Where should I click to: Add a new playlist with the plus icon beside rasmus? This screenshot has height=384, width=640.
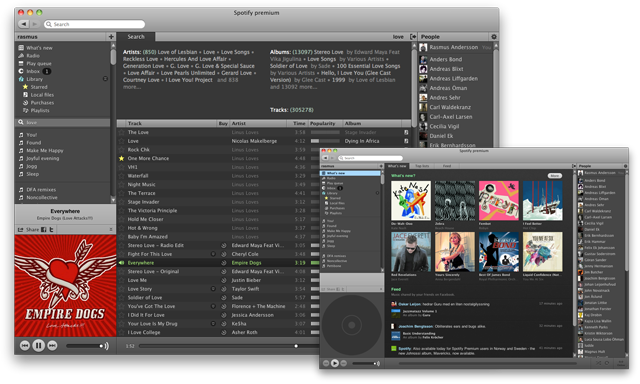(x=111, y=37)
